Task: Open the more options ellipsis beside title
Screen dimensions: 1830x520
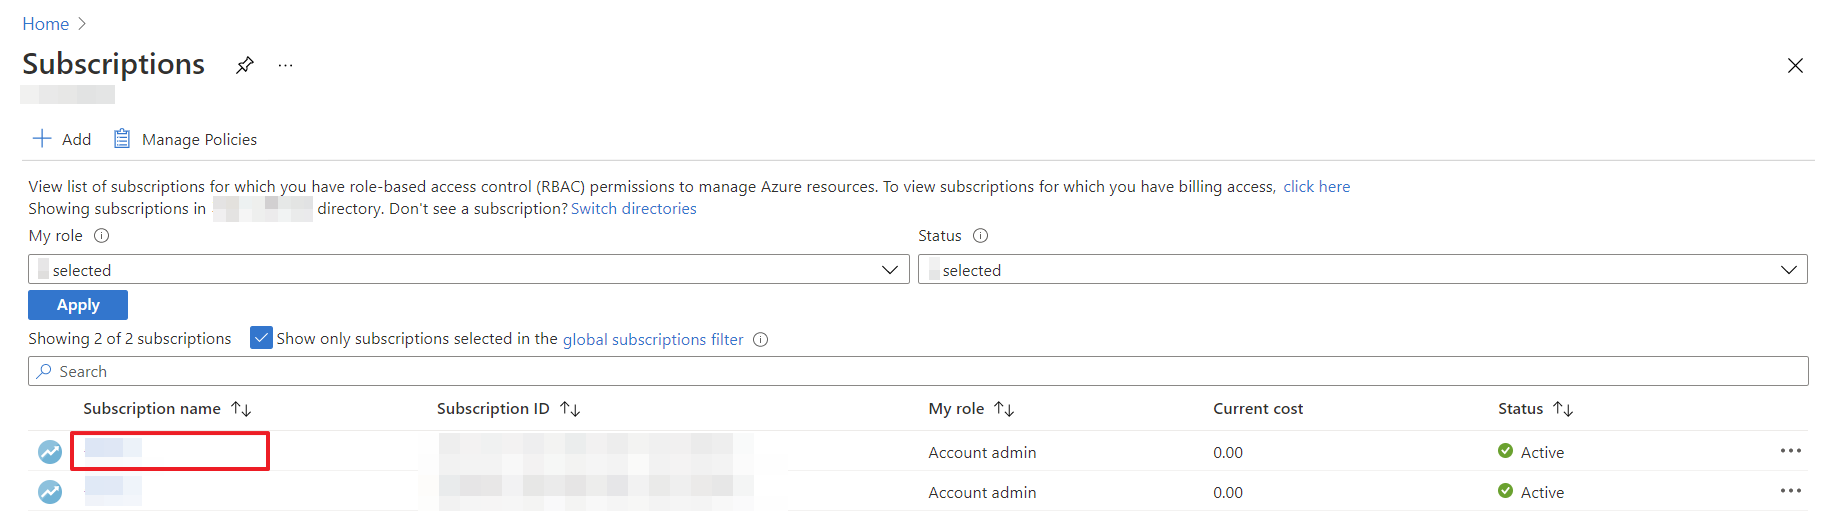Action: pos(286,65)
